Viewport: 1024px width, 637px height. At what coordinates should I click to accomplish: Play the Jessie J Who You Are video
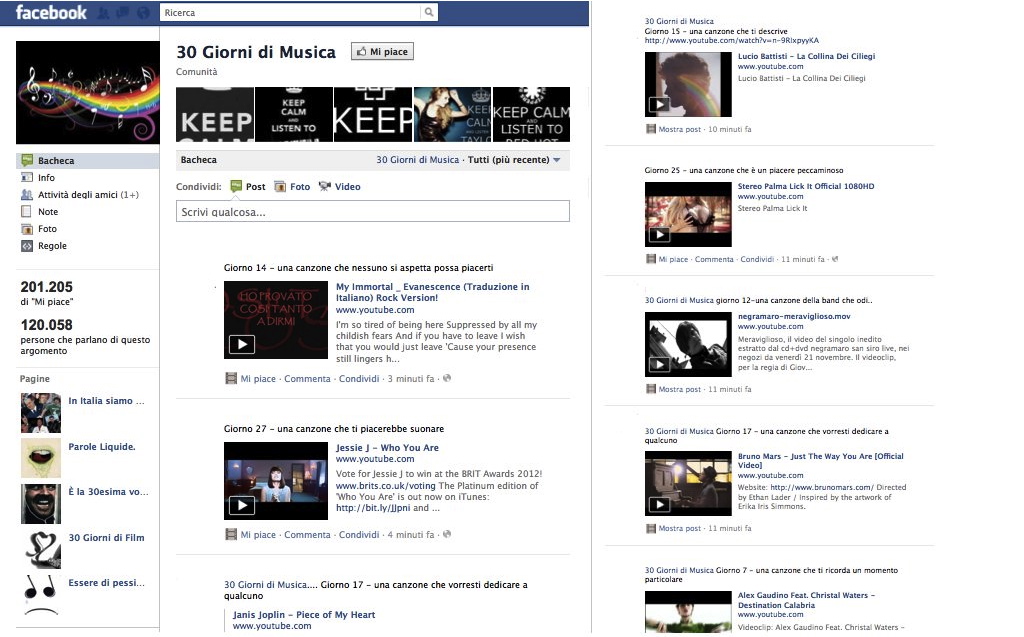click(276, 481)
